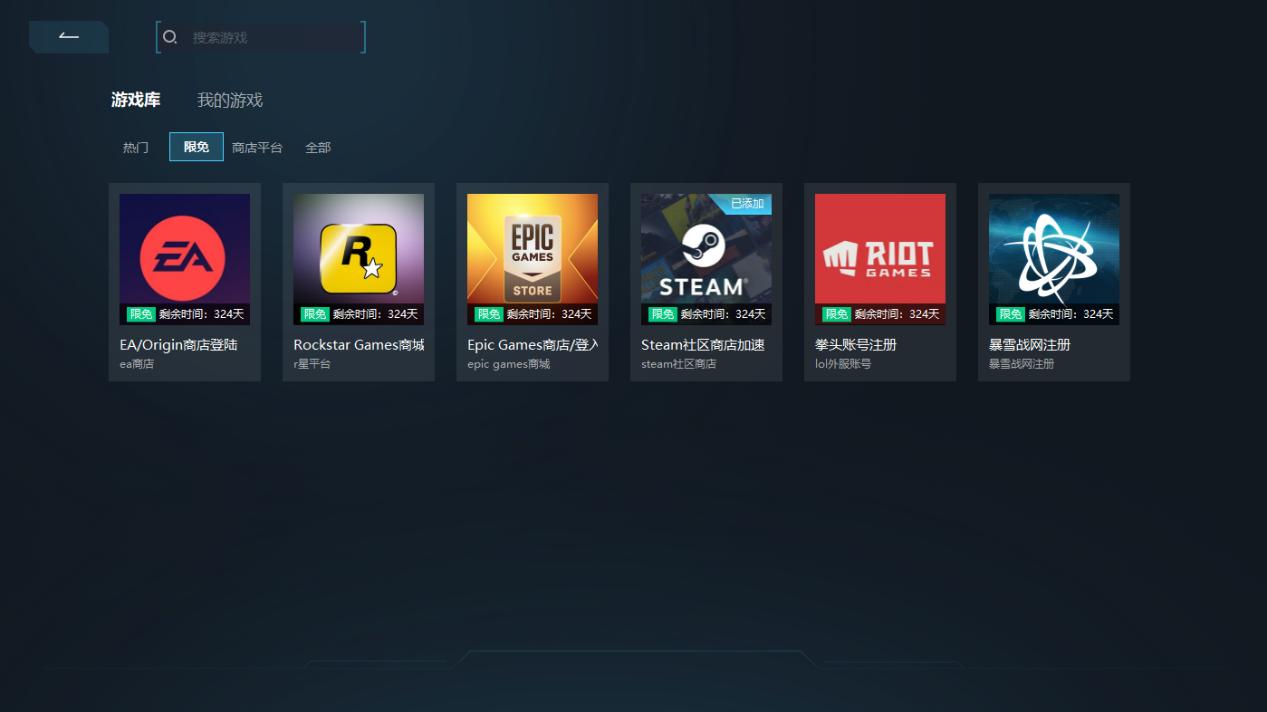Switch to the 我的游戏 tab

click(229, 100)
